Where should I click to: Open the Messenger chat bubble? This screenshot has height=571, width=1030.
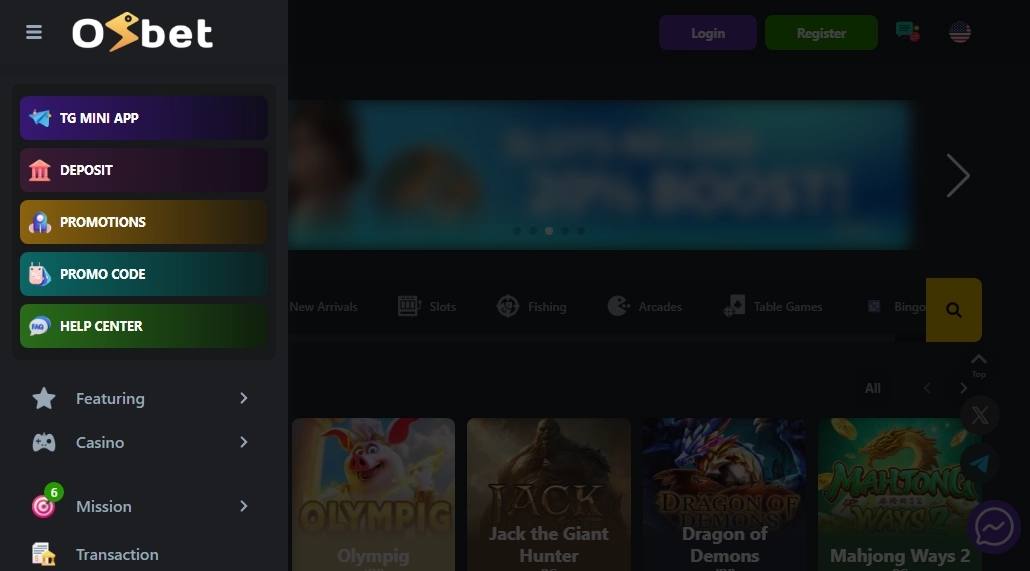point(994,527)
